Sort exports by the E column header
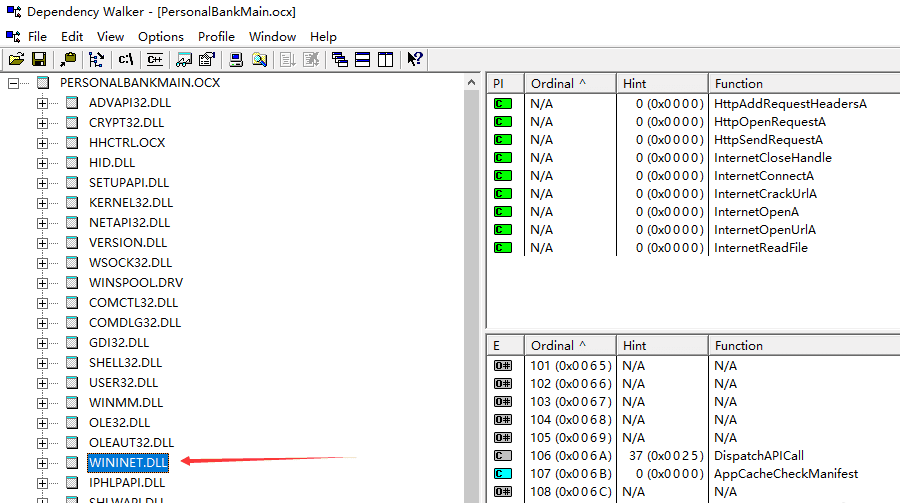Image resolution: width=900 pixels, height=503 pixels. (505, 346)
